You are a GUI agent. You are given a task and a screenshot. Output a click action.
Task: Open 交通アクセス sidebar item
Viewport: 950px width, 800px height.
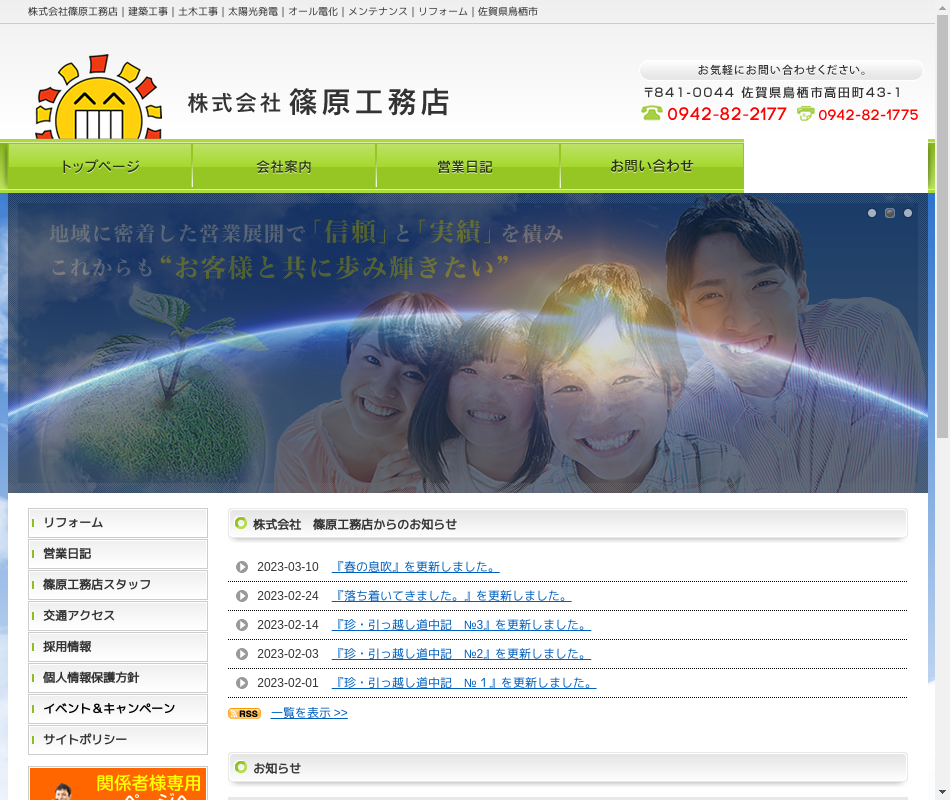[118, 616]
